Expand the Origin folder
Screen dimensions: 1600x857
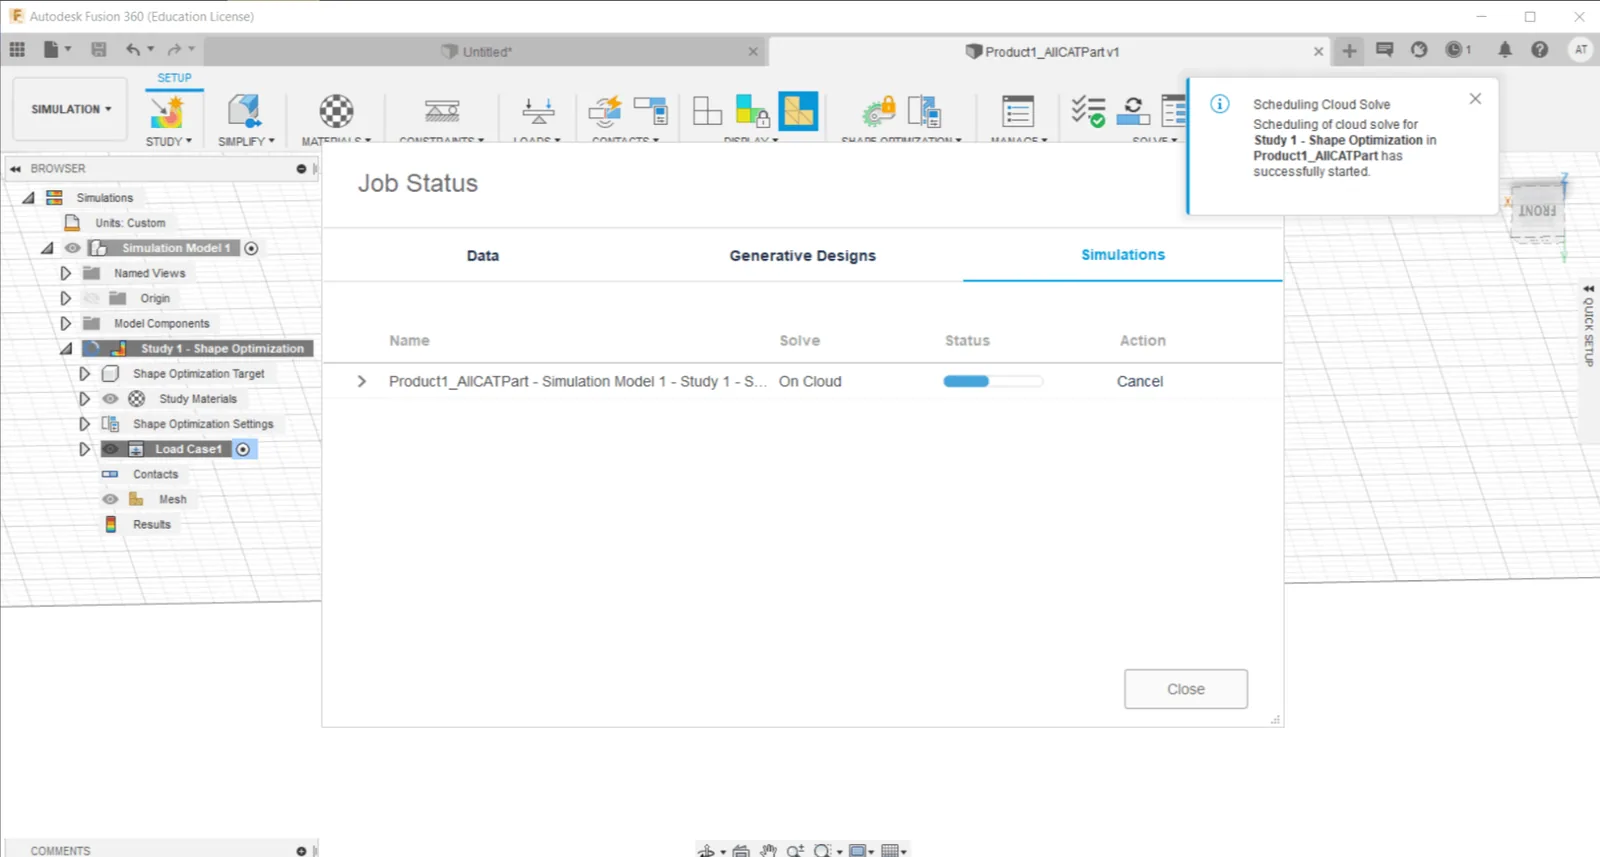coord(65,298)
